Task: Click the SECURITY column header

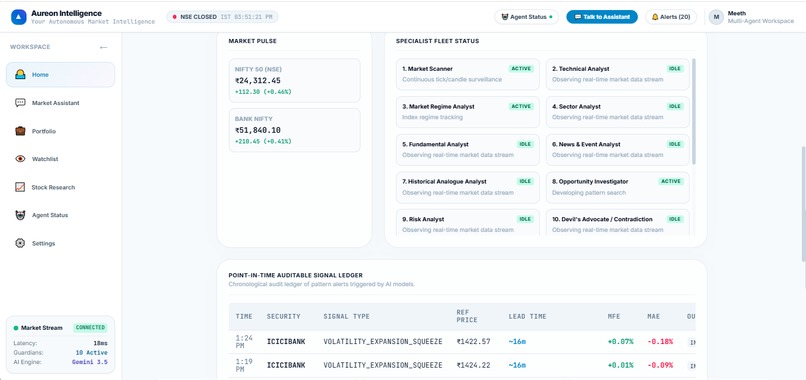Action: 283,316
